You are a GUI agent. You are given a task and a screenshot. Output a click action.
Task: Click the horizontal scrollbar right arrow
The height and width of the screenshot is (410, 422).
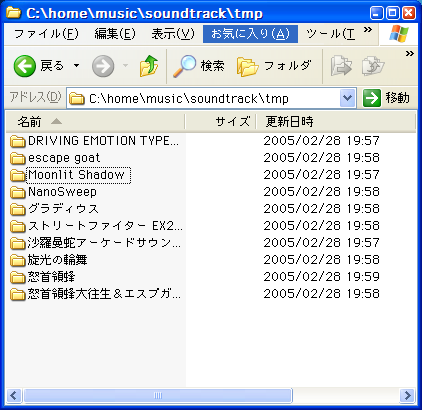point(407,396)
